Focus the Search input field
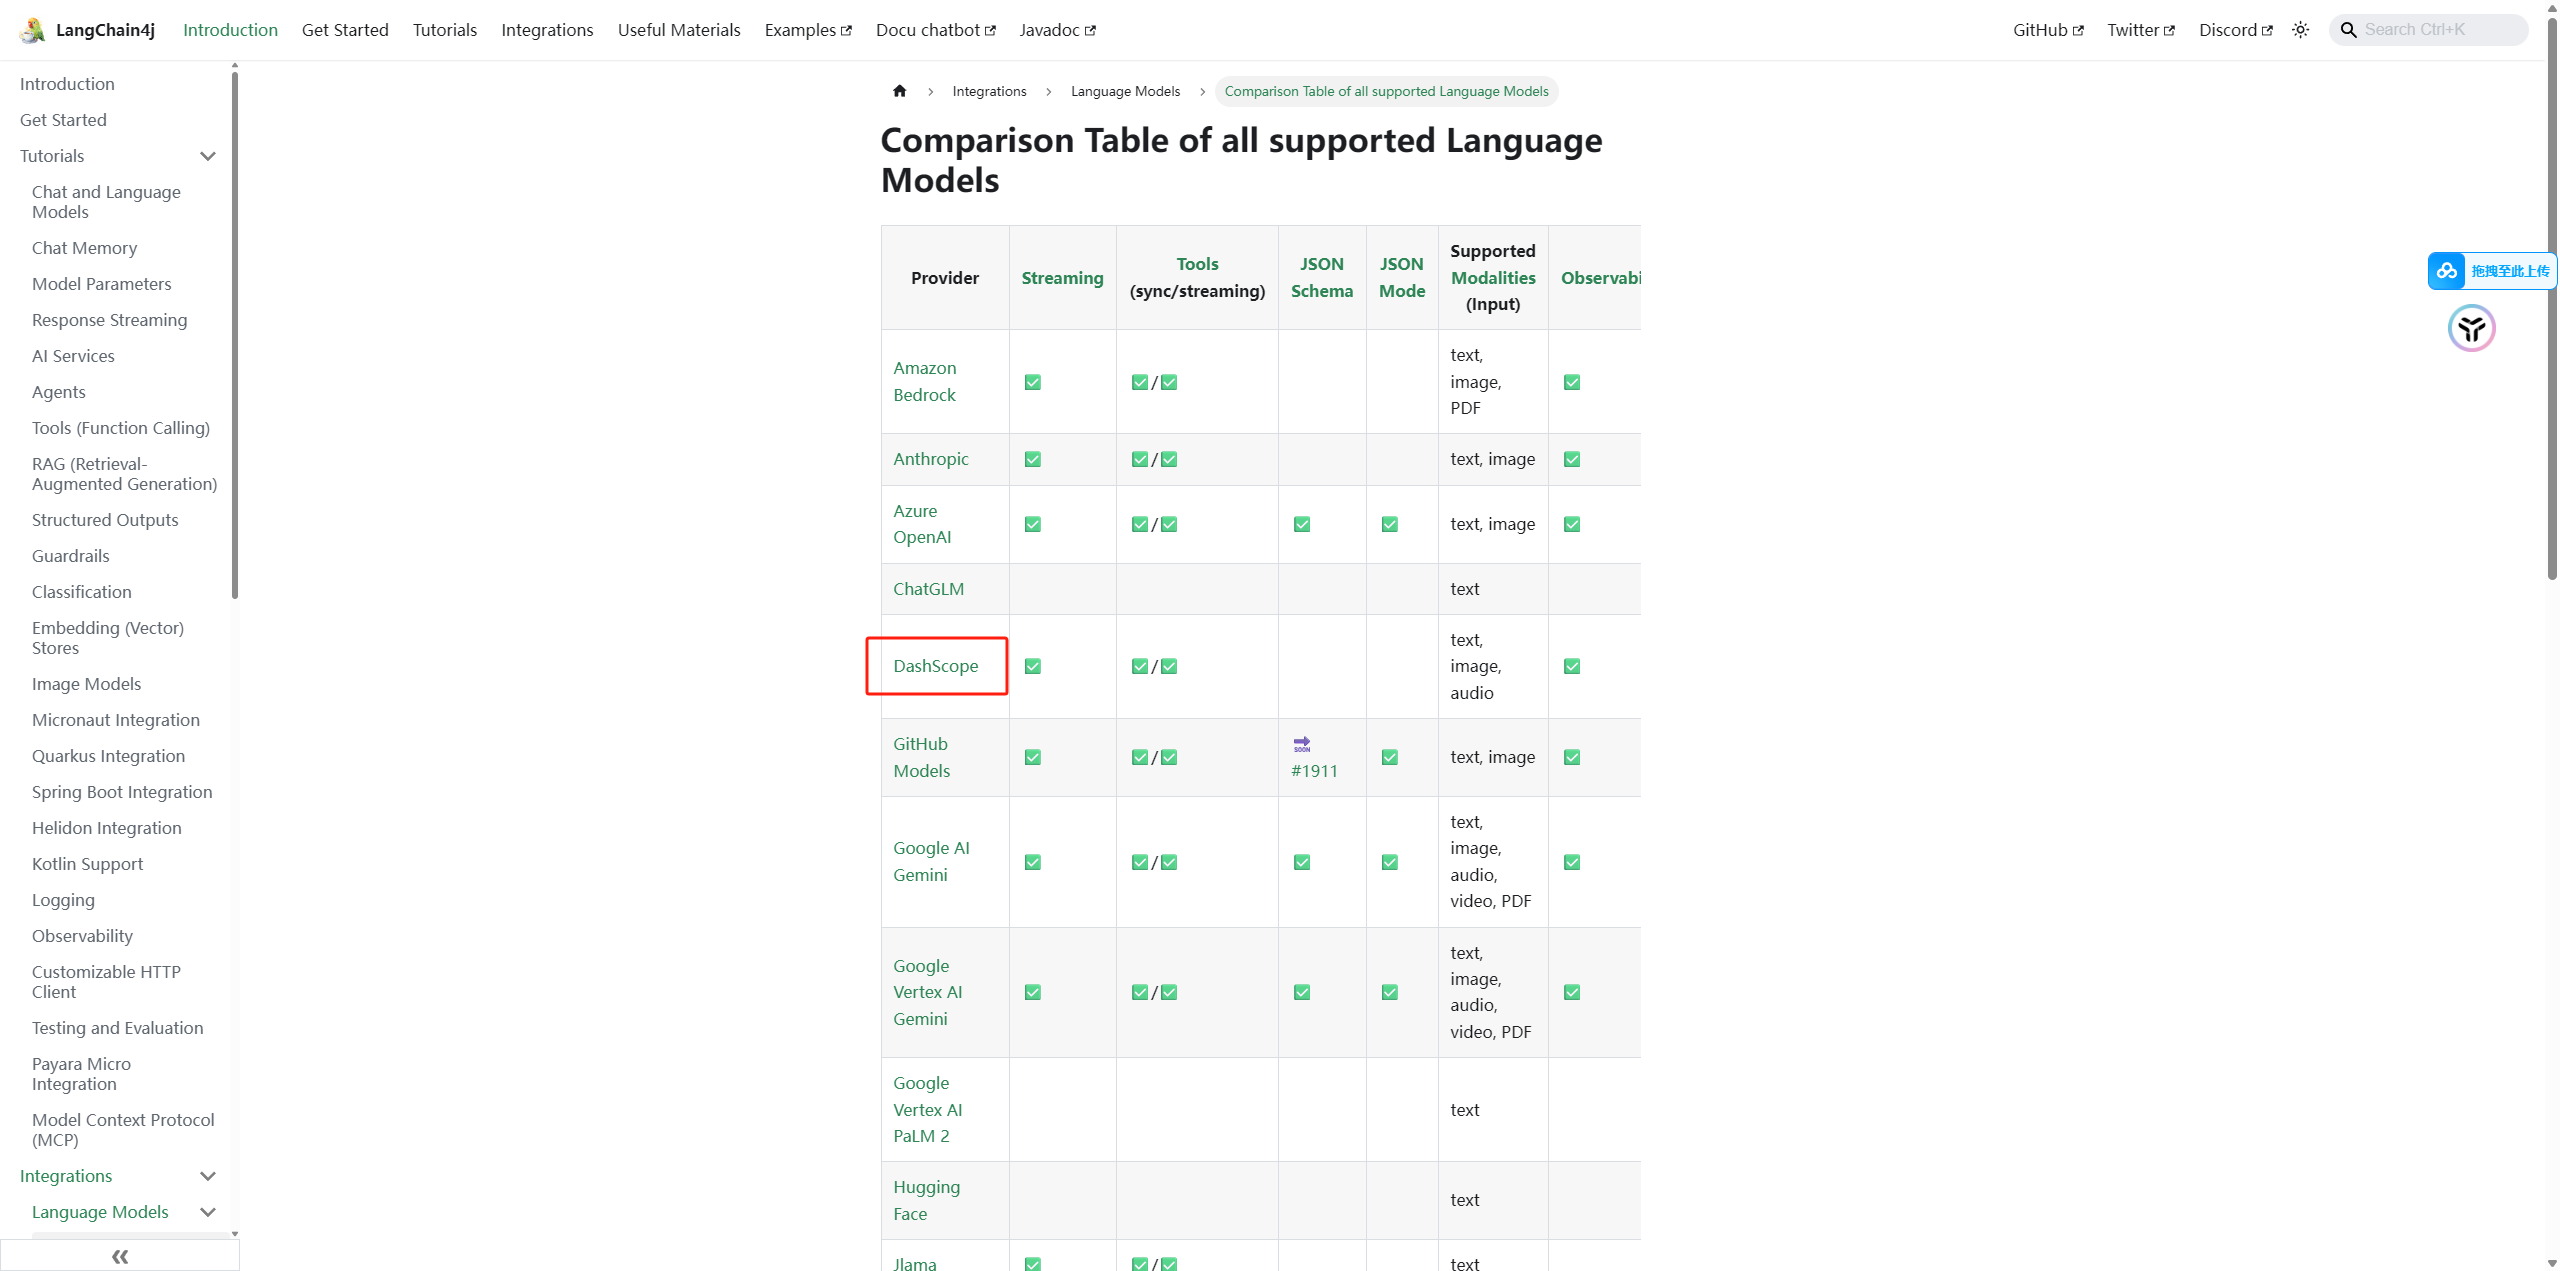Viewport: 2560px width, 1271px height. click(2429, 30)
